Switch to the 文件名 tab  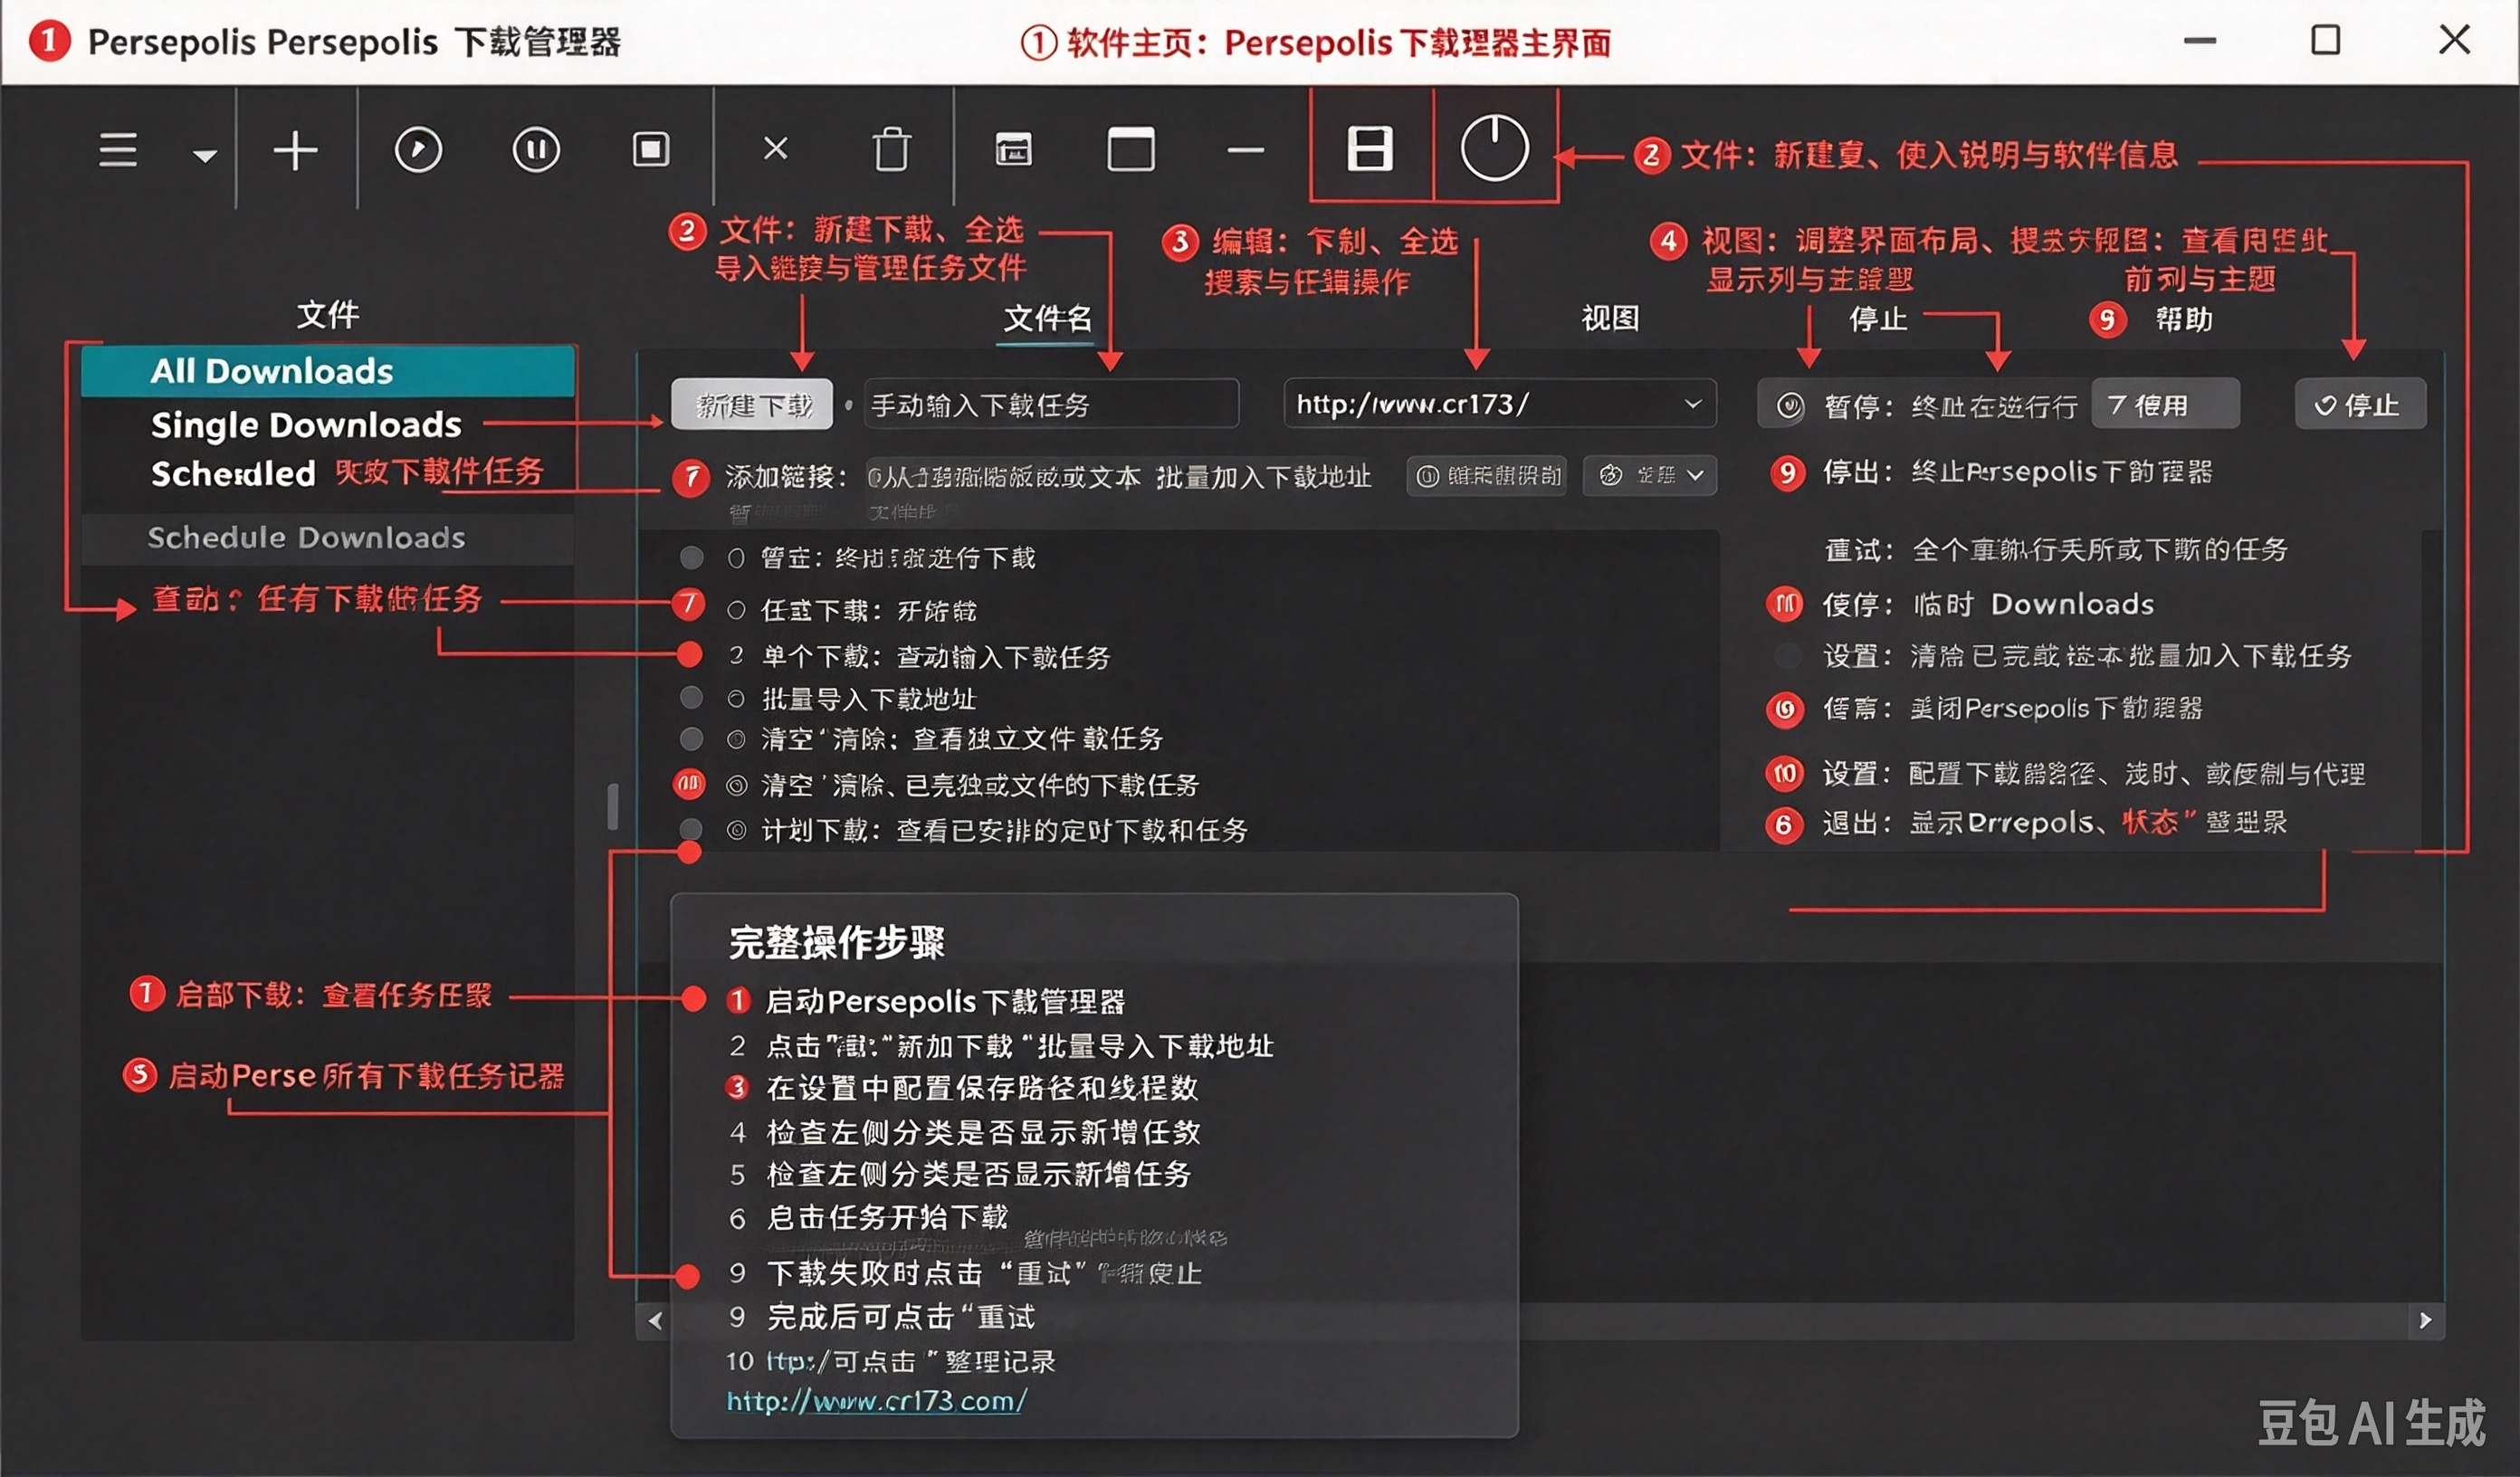[1047, 318]
